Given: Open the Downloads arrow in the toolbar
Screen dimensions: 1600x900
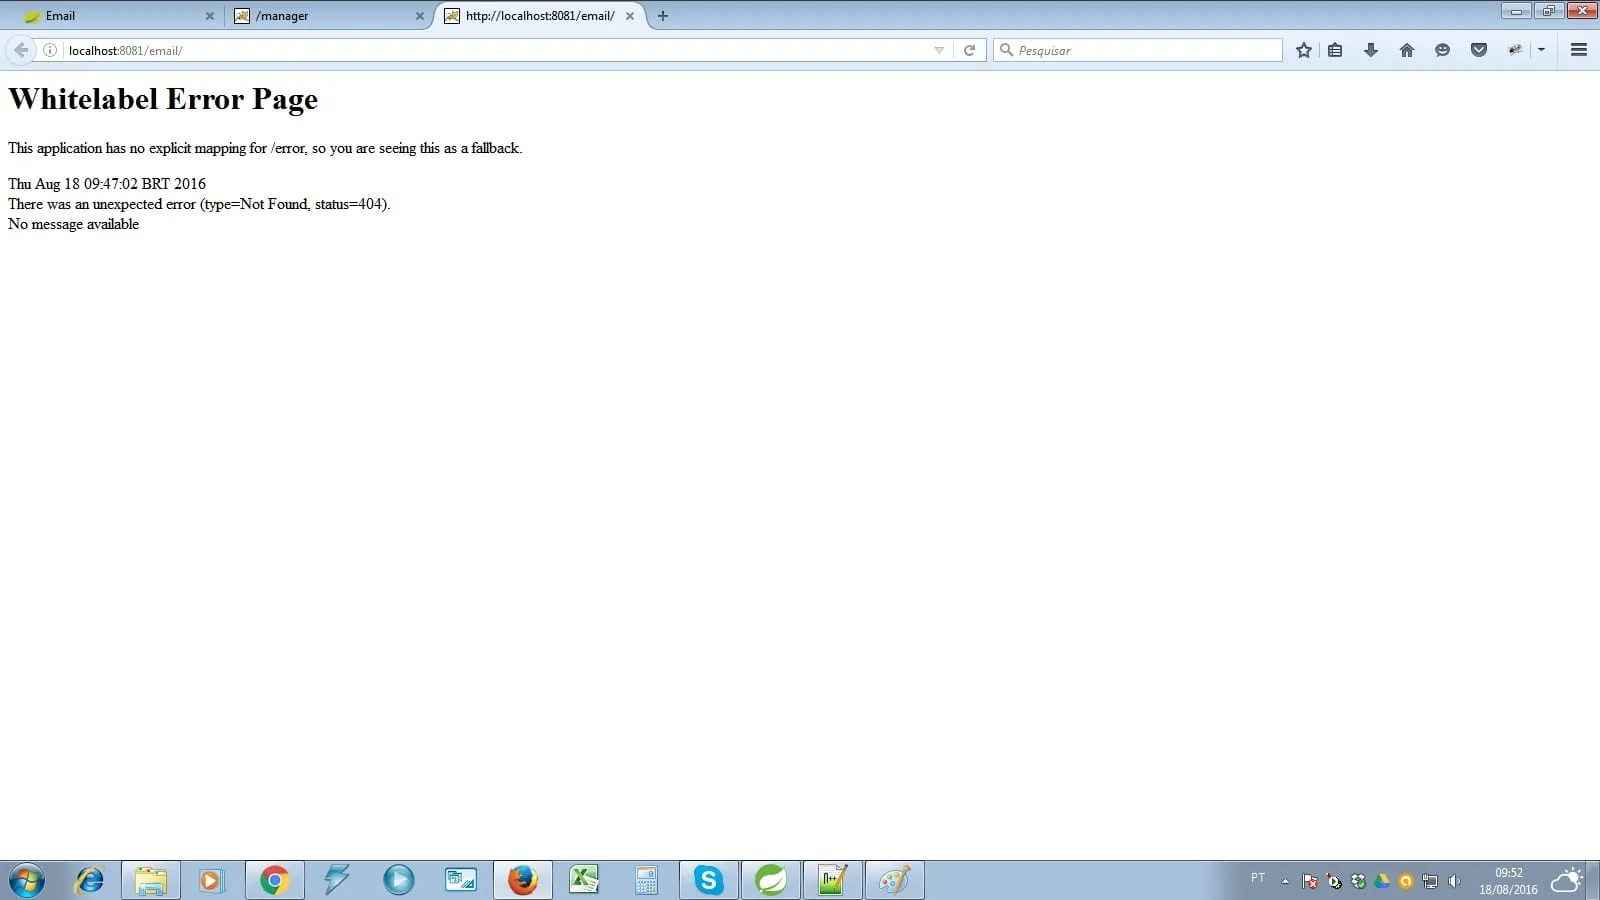Looking at the screenshot, I should 1370,50.
